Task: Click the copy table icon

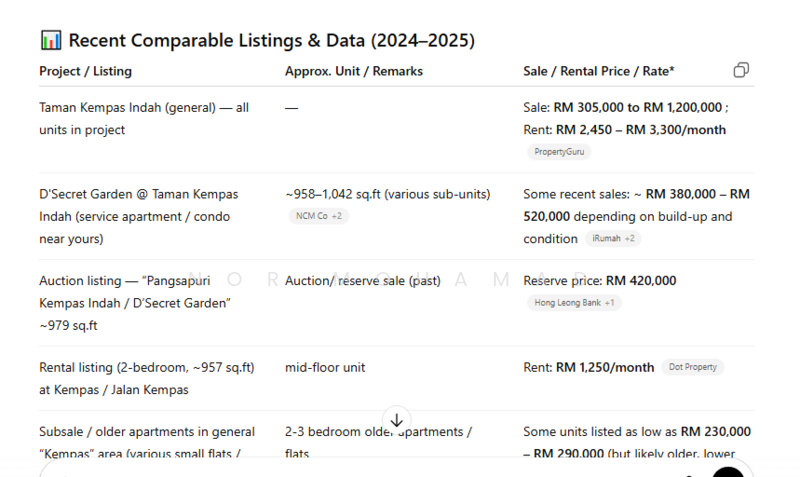Action: click(741, 70)
